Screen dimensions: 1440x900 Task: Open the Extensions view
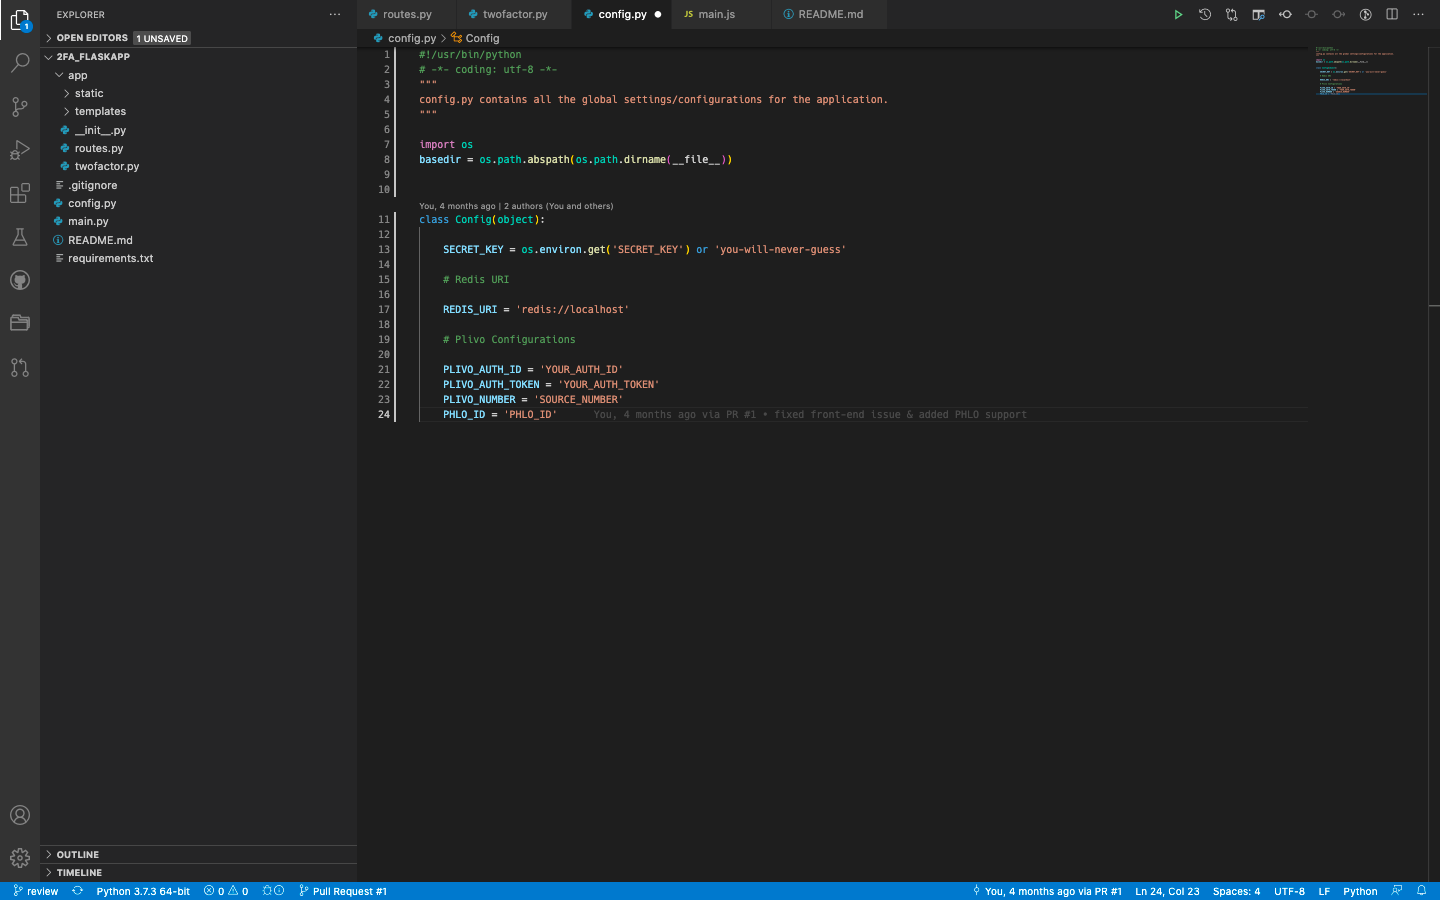pos(20,194)
